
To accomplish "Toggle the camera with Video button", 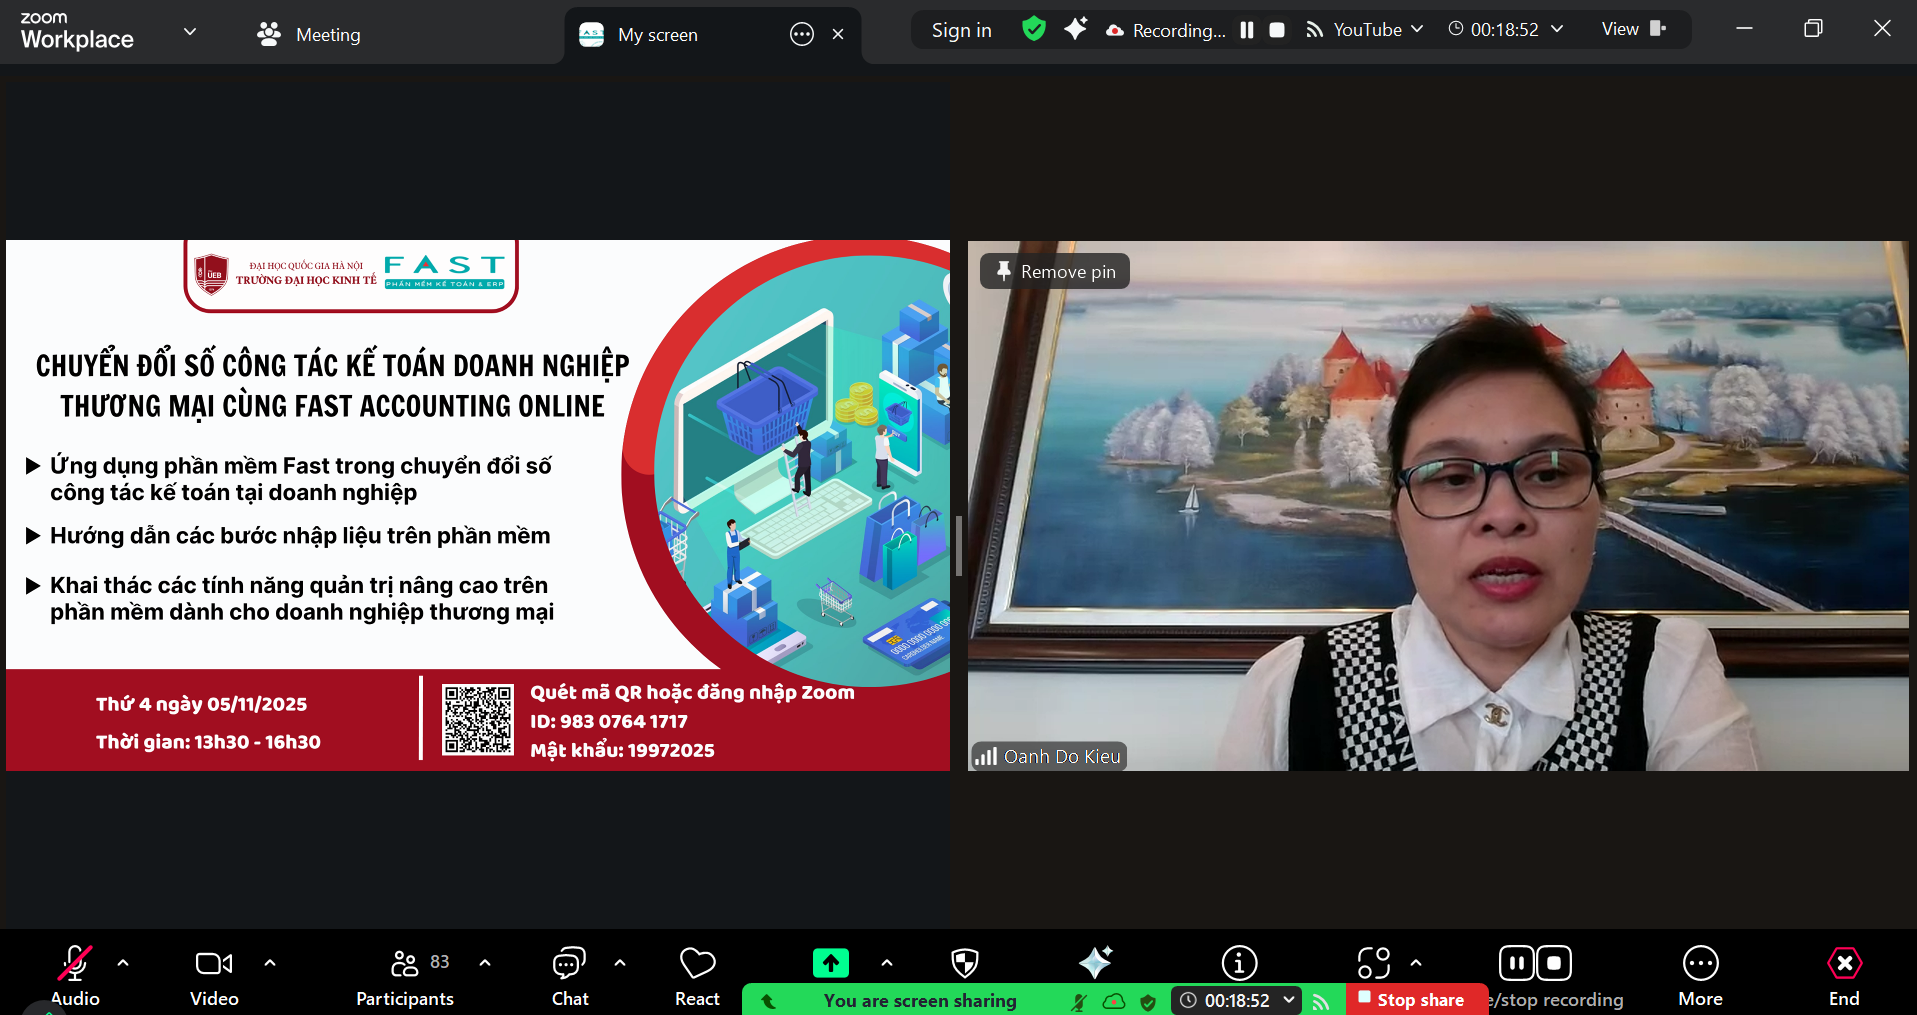I will click(x=214, y=976).
